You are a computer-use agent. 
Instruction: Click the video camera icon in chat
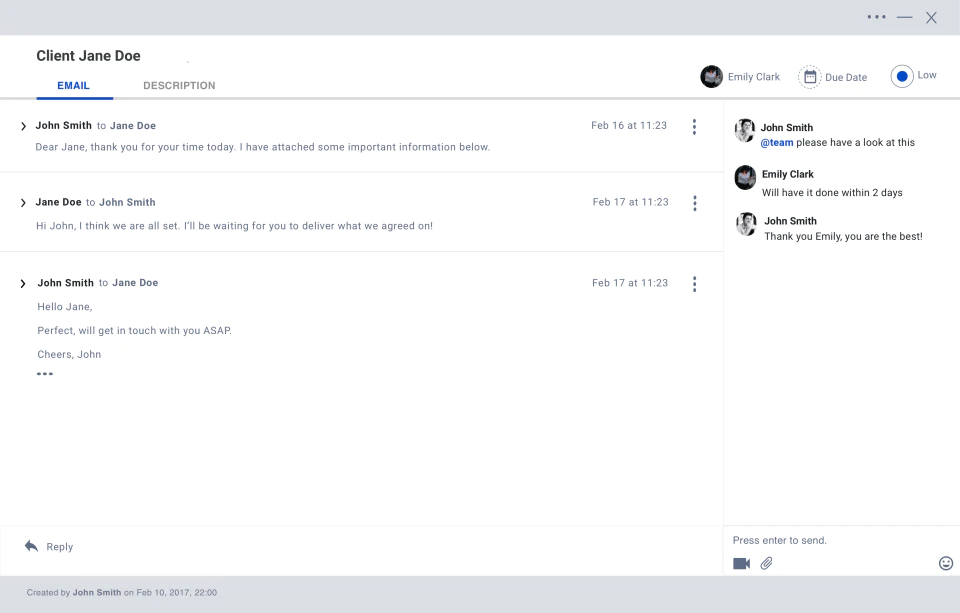741,563
